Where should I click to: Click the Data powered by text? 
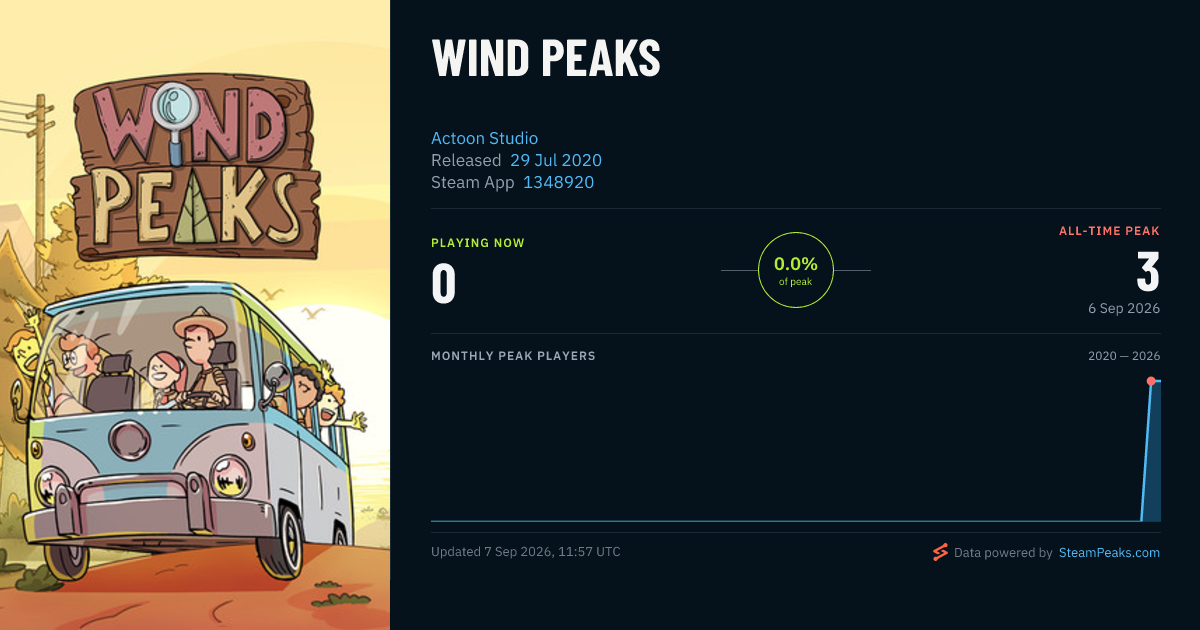1003,552
